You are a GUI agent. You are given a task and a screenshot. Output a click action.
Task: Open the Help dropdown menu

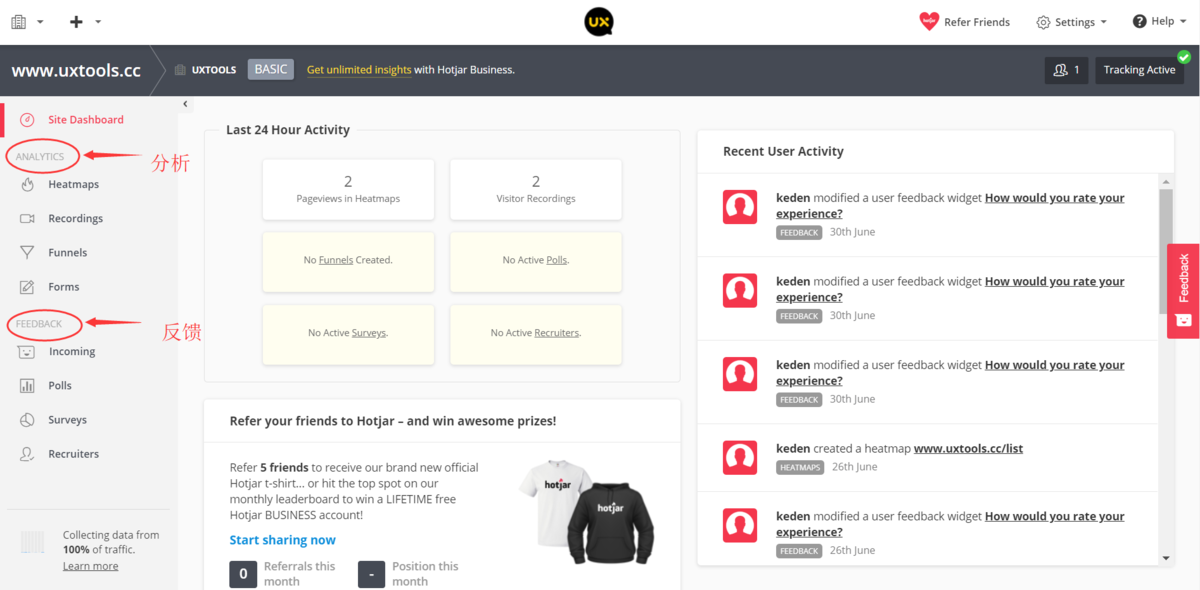(x=1160, y=21)
